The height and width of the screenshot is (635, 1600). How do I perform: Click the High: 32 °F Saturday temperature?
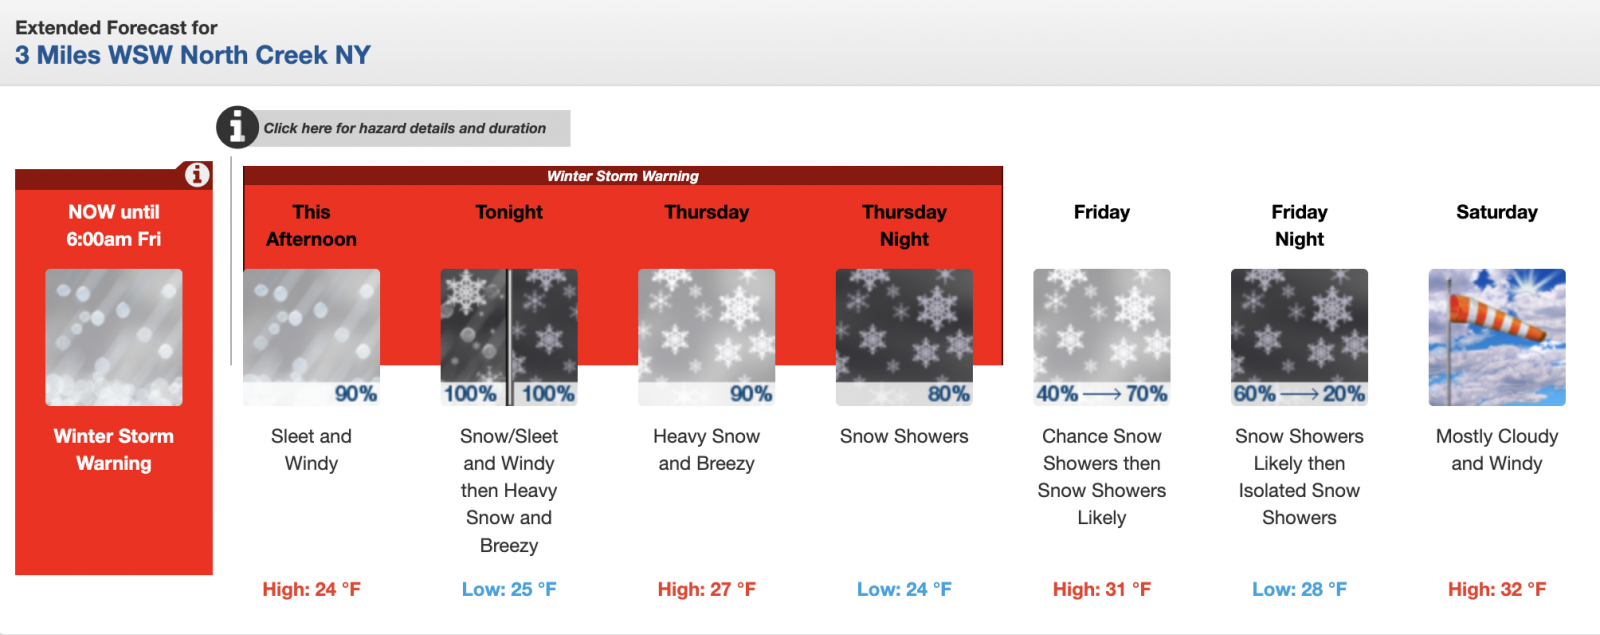click(1496, 589)
